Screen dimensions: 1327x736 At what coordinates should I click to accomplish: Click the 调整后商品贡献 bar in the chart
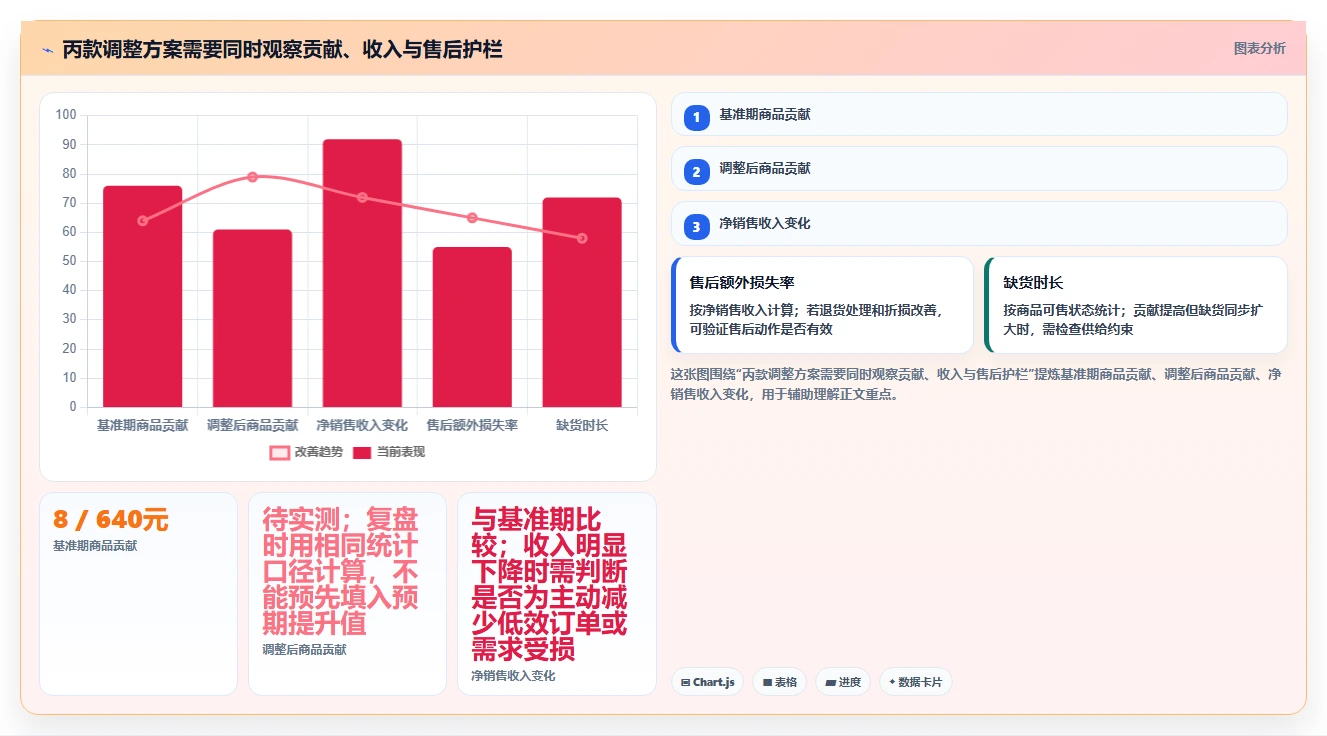coord(252,319)
